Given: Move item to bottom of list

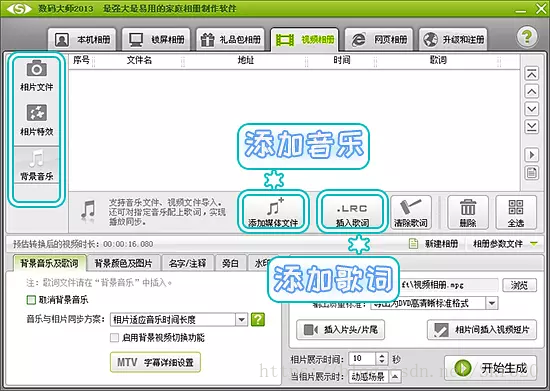Looking at the screenshot, I should pos(532,127).
